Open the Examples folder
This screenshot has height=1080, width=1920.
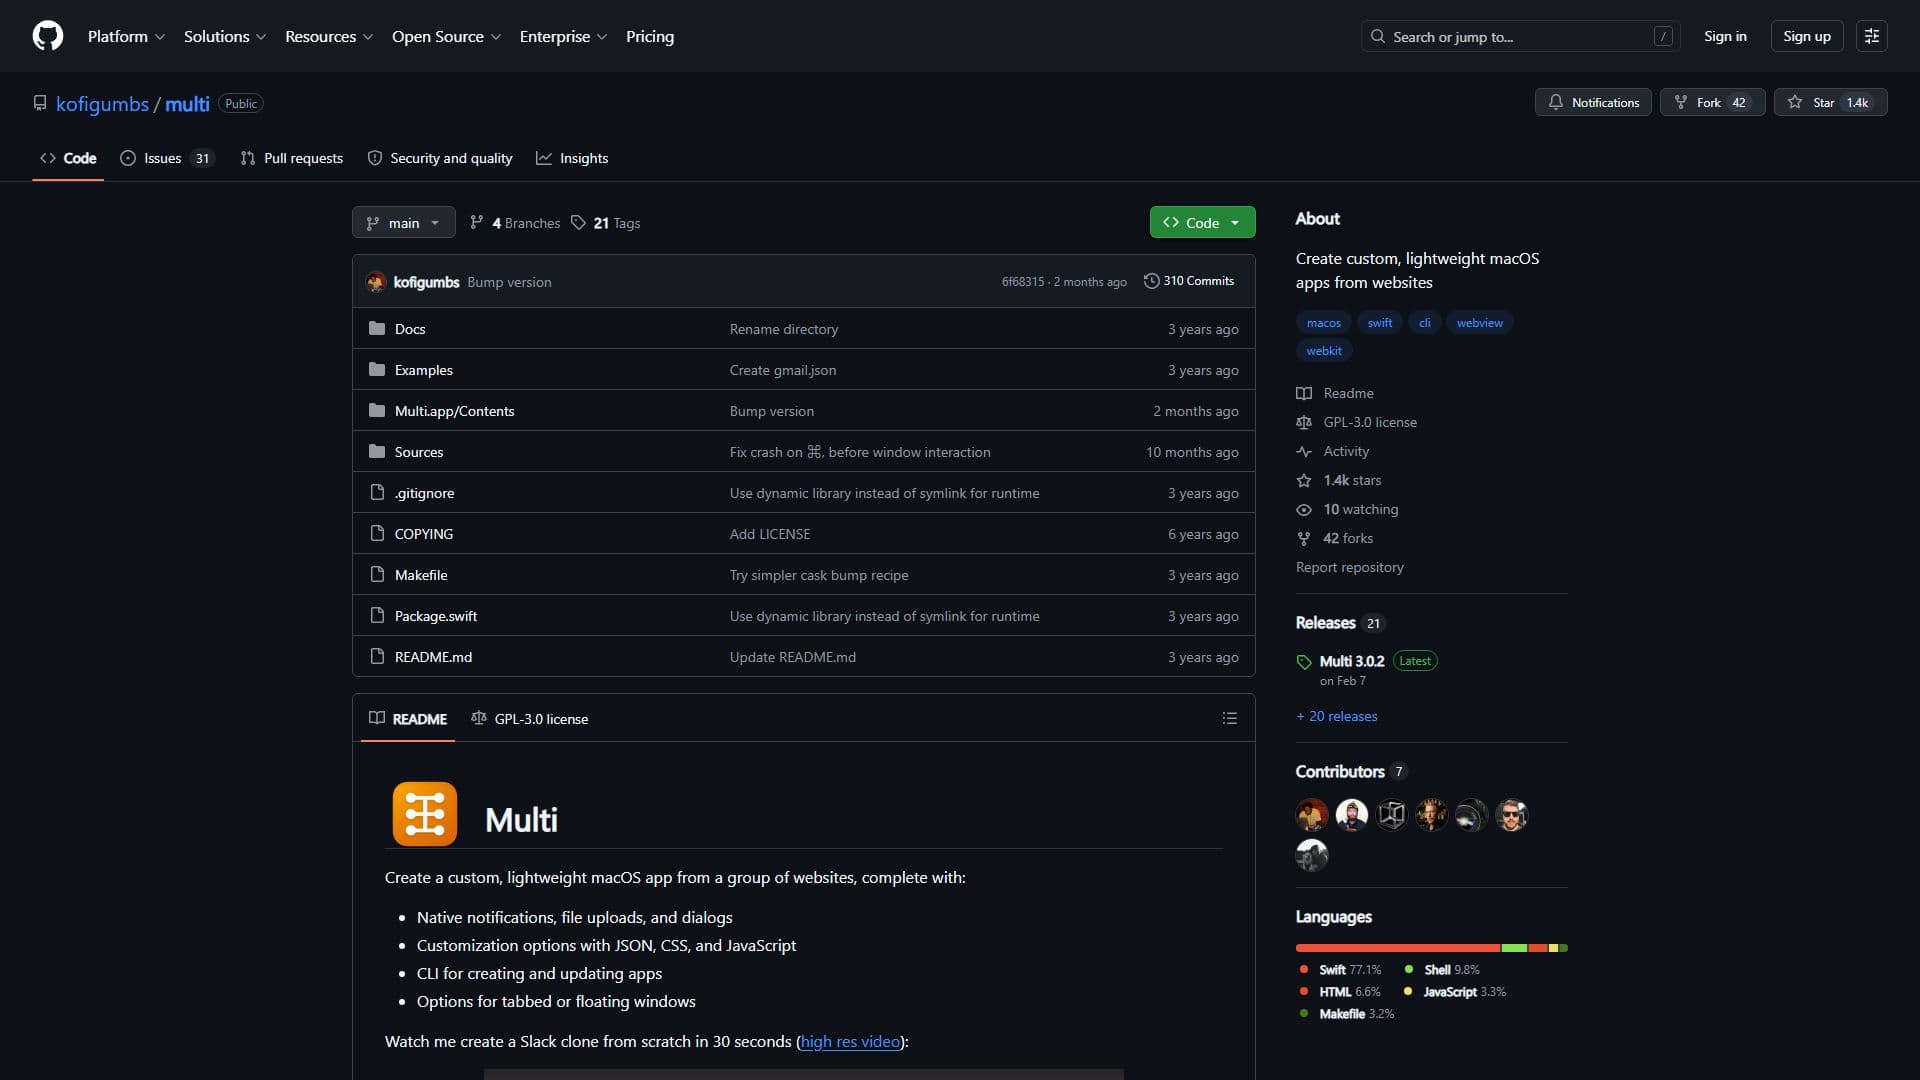click(424, 370)
